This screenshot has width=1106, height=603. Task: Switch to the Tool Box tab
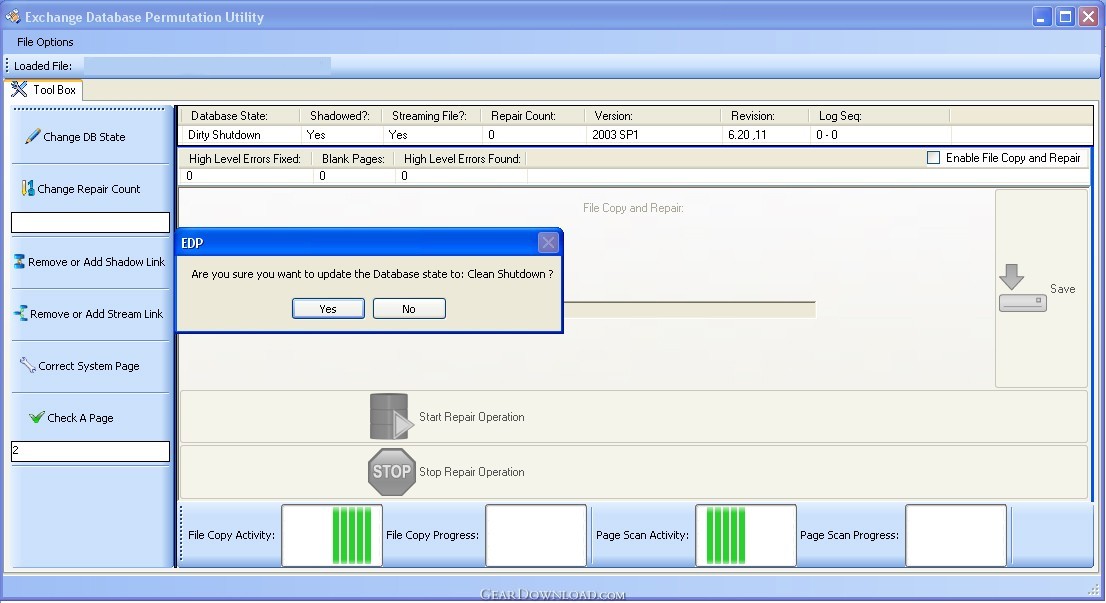44,90
